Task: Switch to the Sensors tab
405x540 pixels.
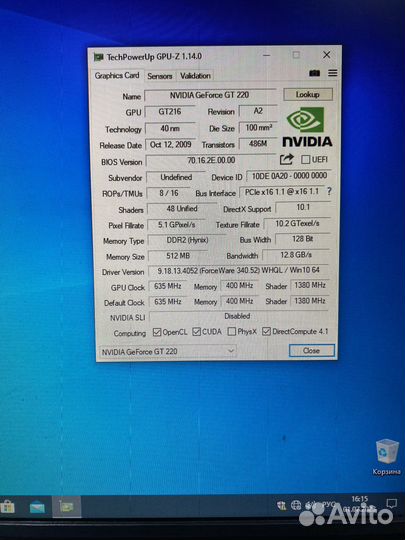Action: [x=159, y=76]
